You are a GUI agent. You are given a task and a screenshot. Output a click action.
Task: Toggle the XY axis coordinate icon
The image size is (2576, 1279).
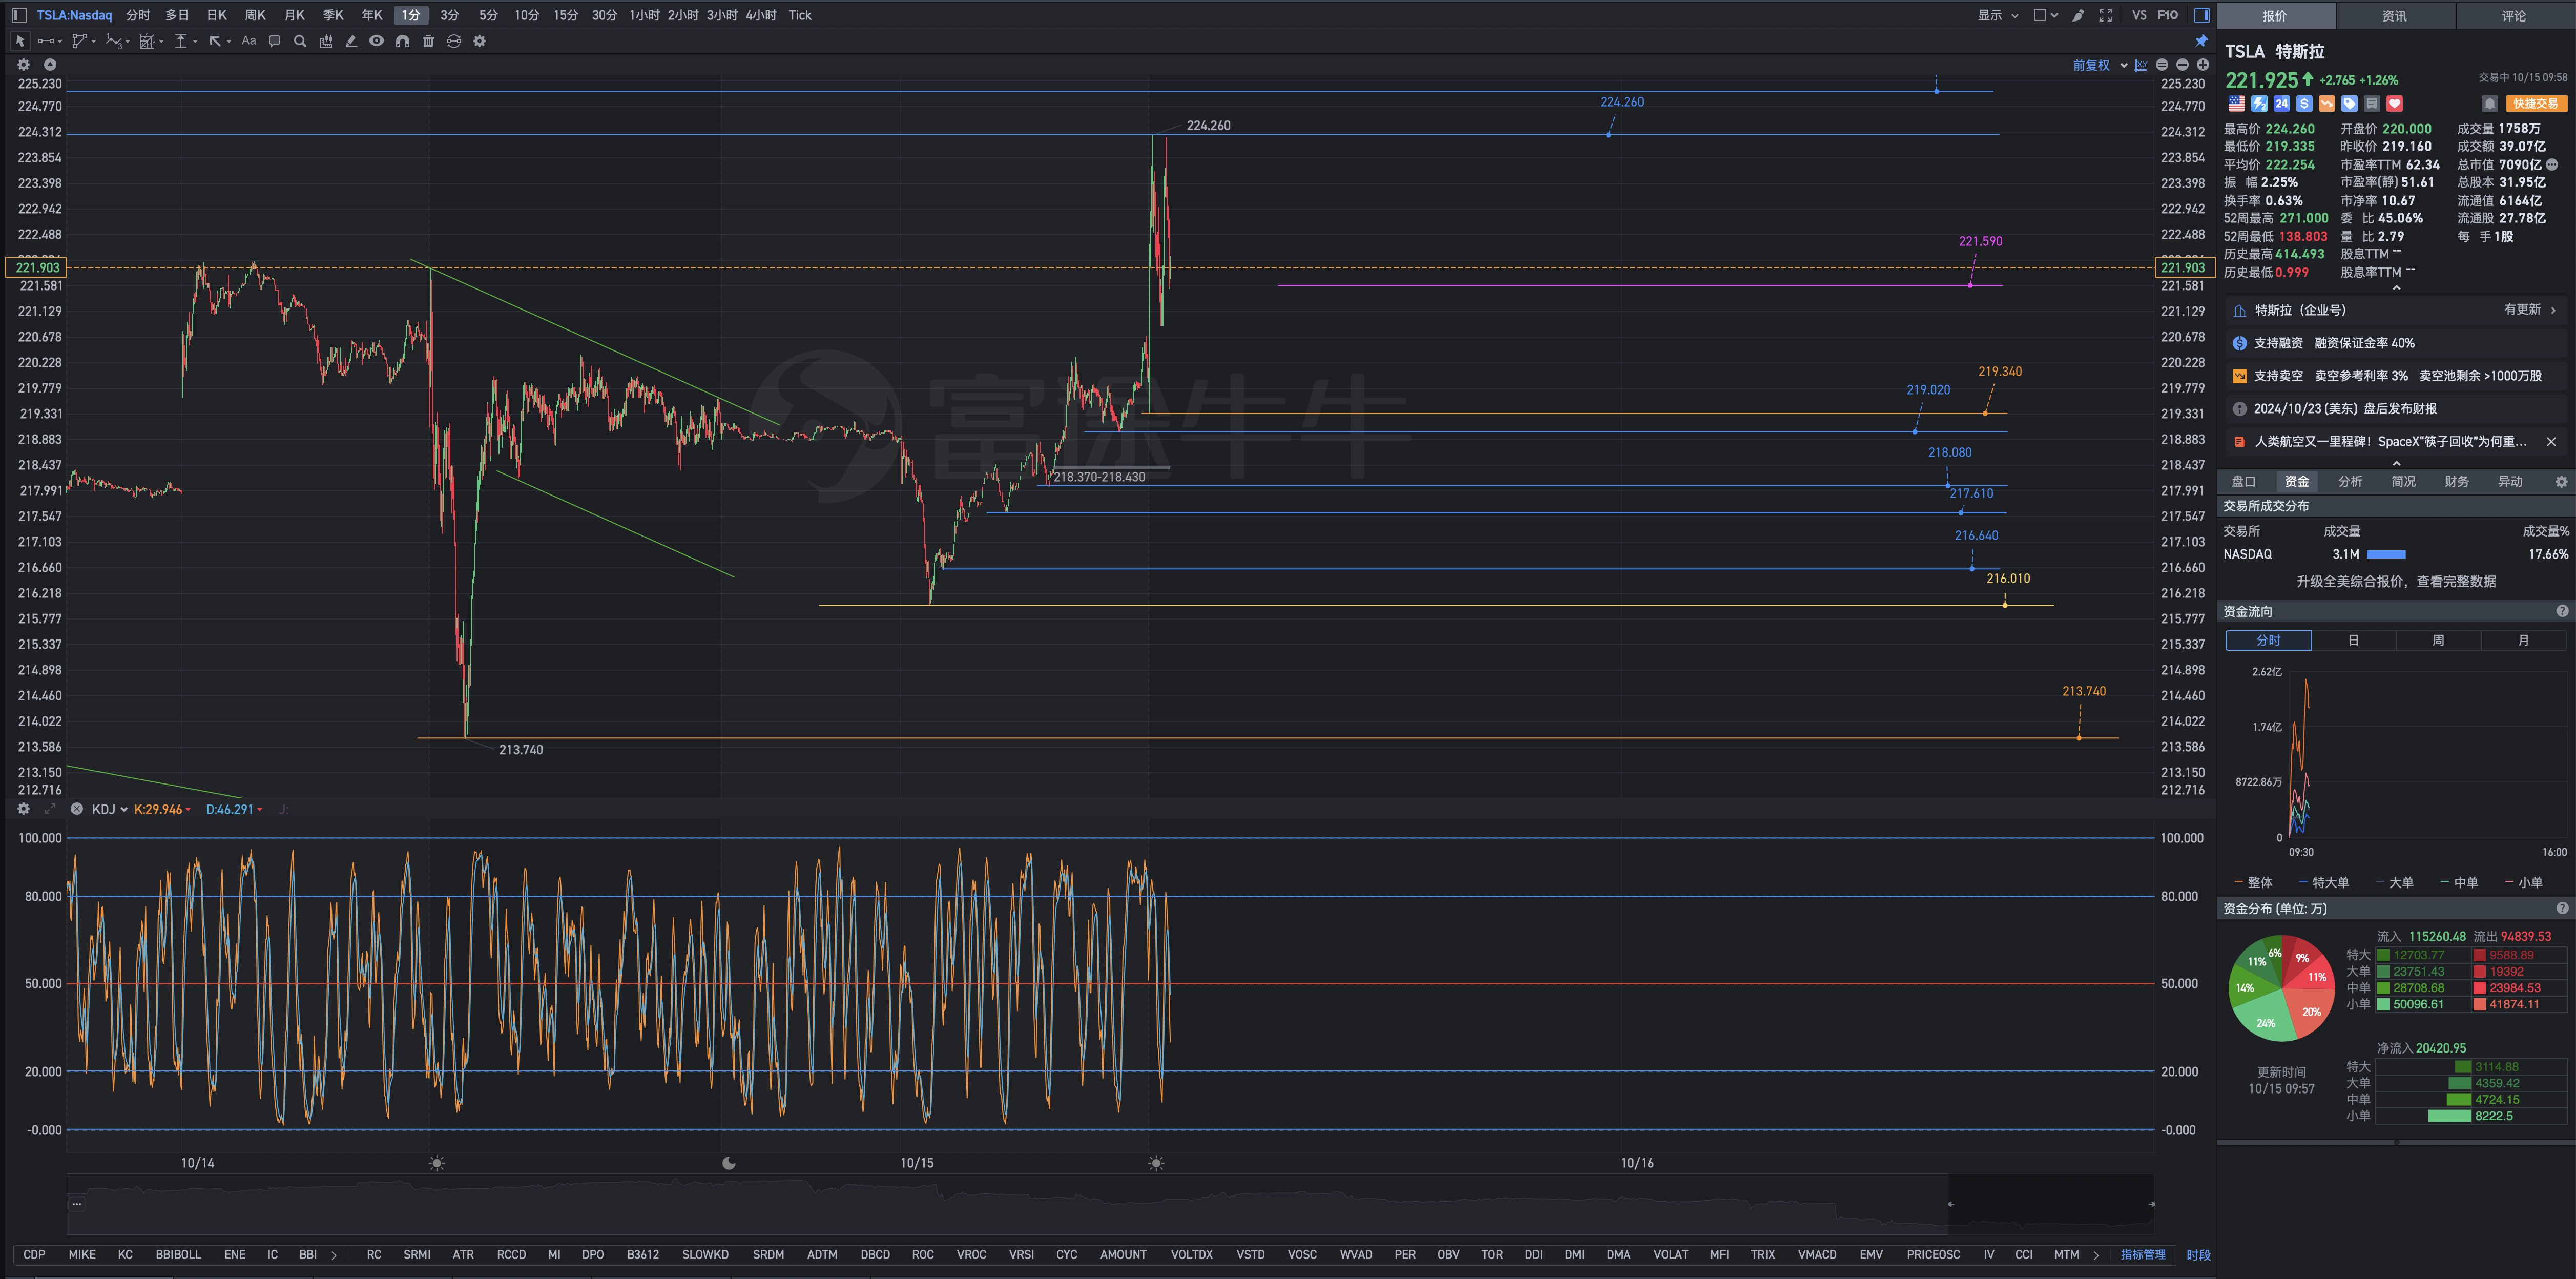(2141, 65)
